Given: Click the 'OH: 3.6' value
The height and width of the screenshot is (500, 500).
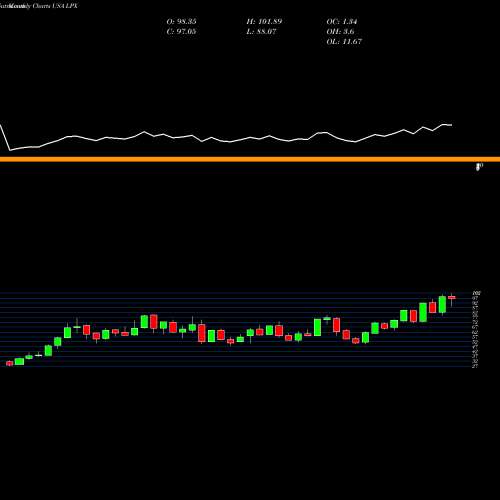Looking at the screenshot, I should pos(340,32).
